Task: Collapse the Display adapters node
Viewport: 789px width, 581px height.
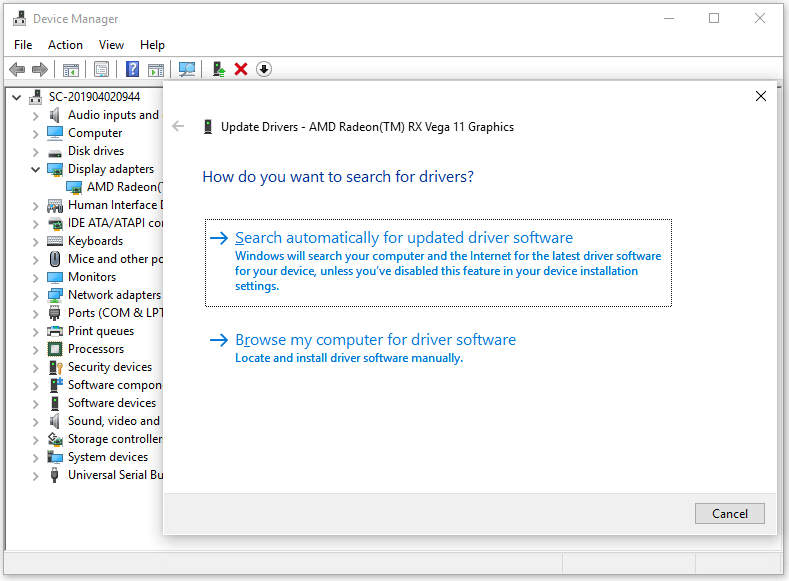Action: [35, 169]
